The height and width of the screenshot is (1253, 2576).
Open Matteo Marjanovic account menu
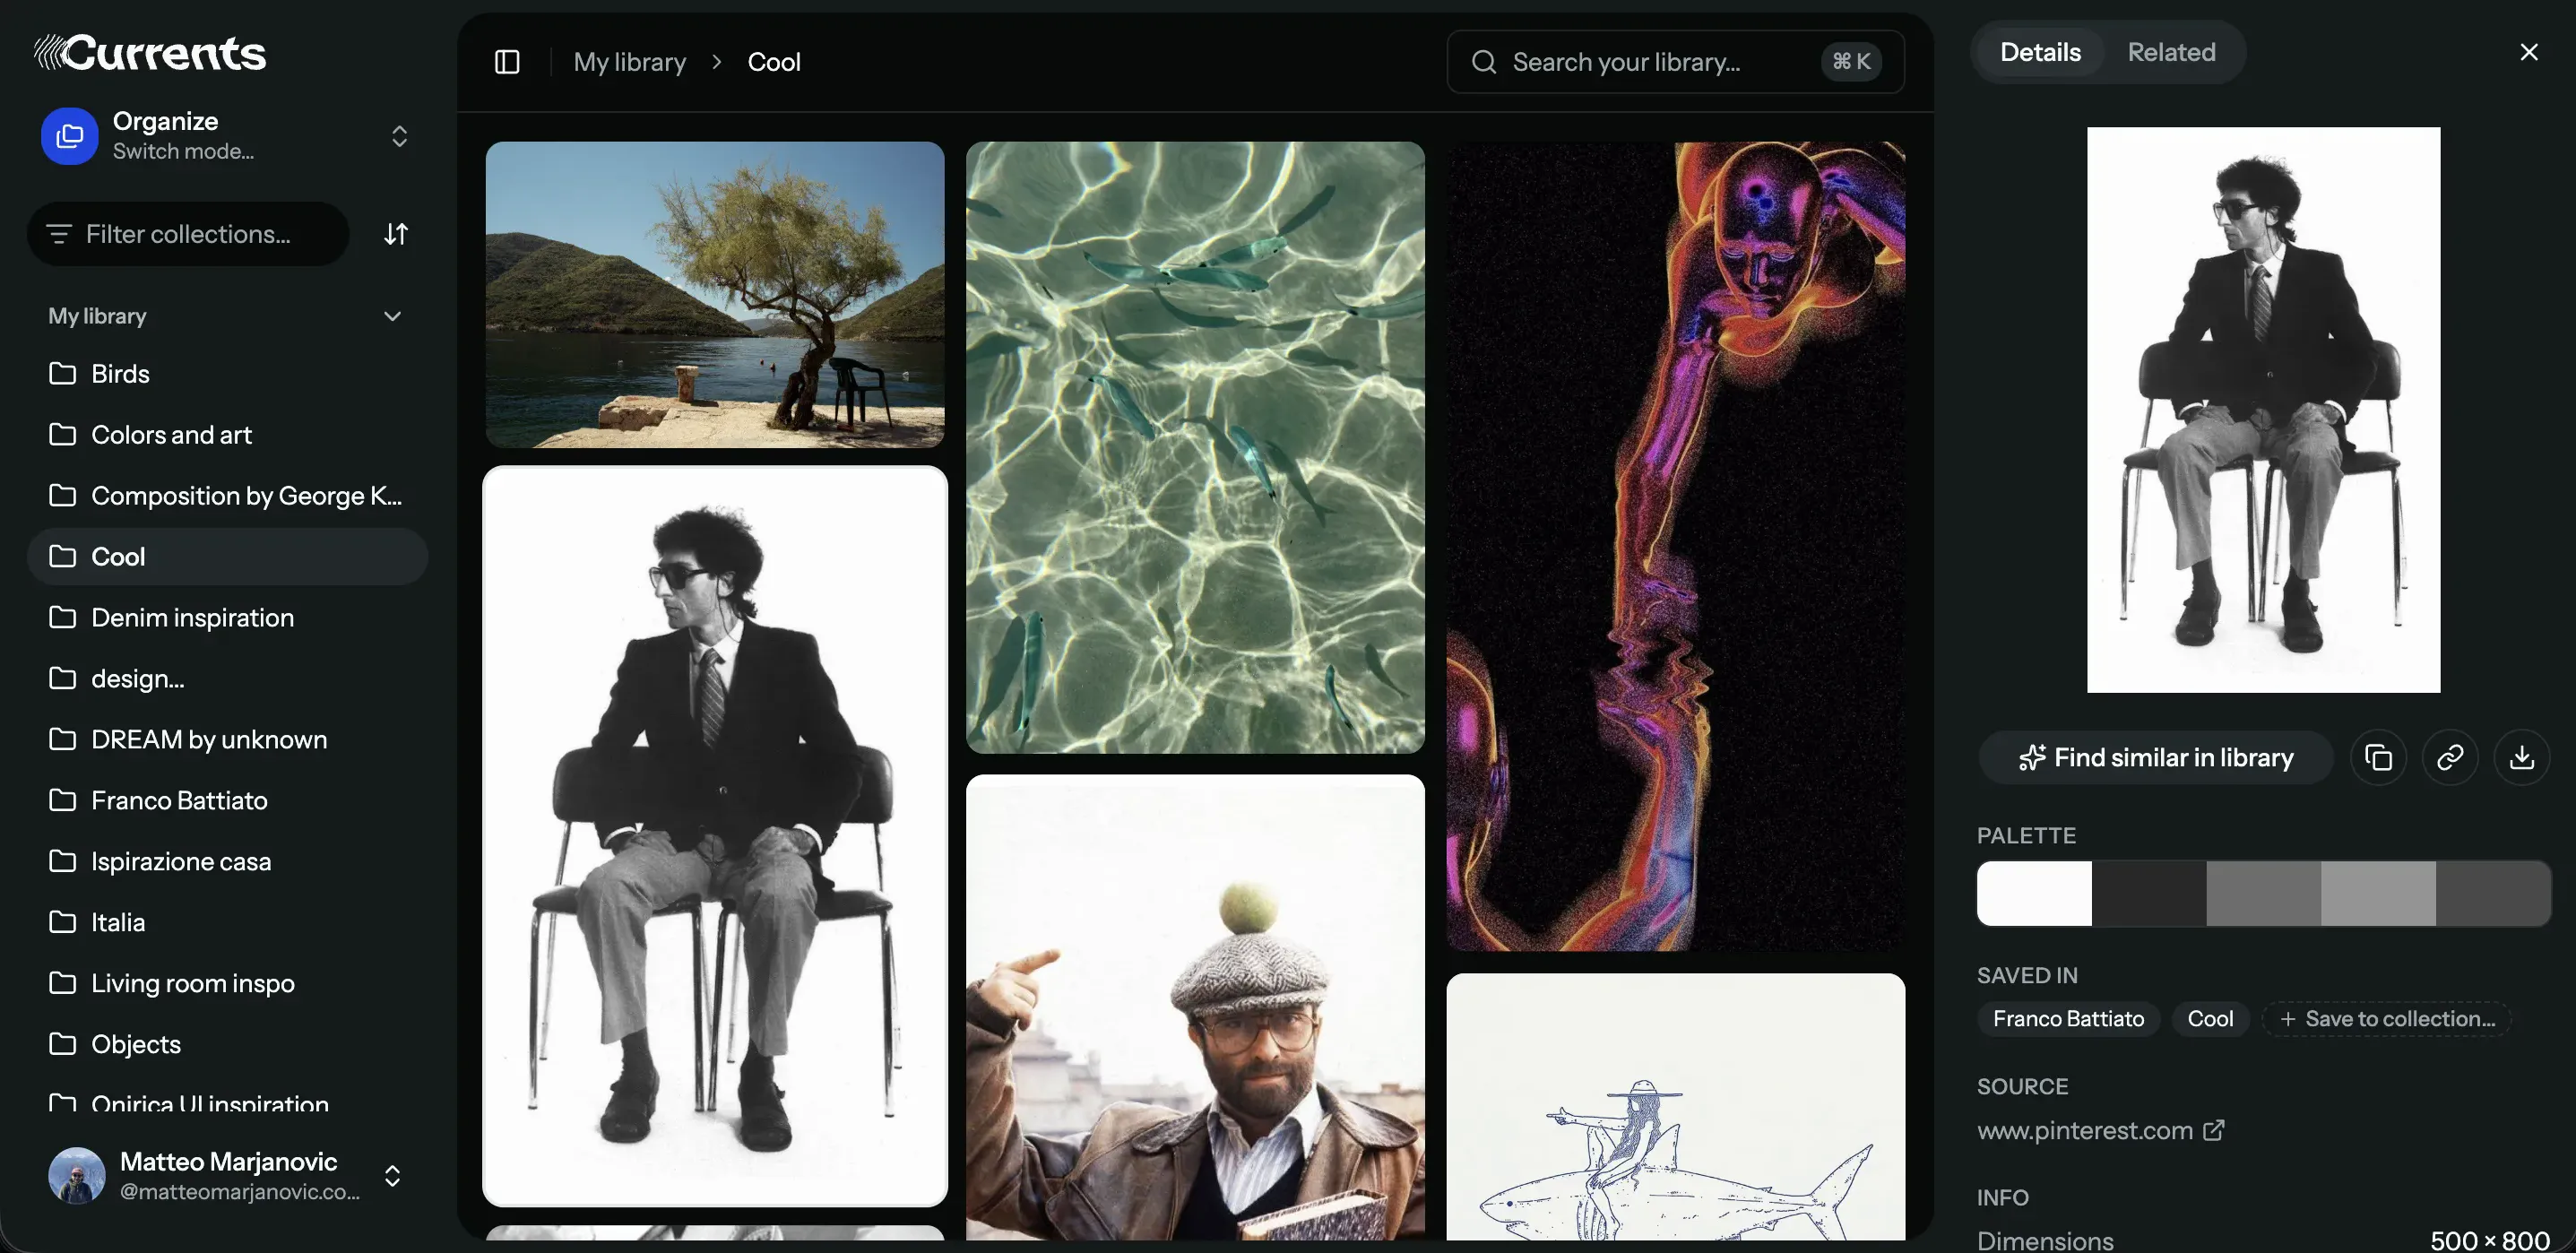point(228,1176)
